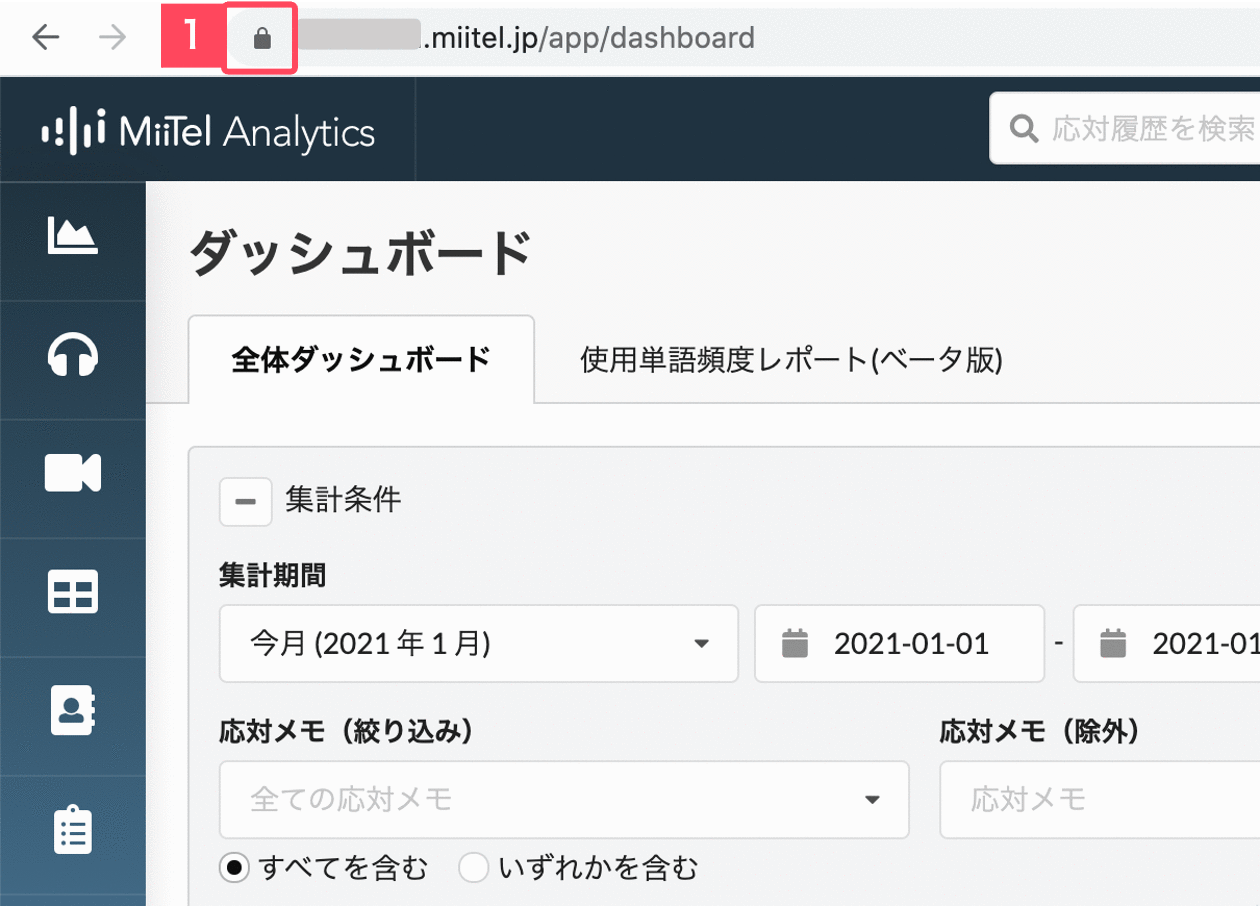Select the いずれかを含む radio button

click(473, 868)
